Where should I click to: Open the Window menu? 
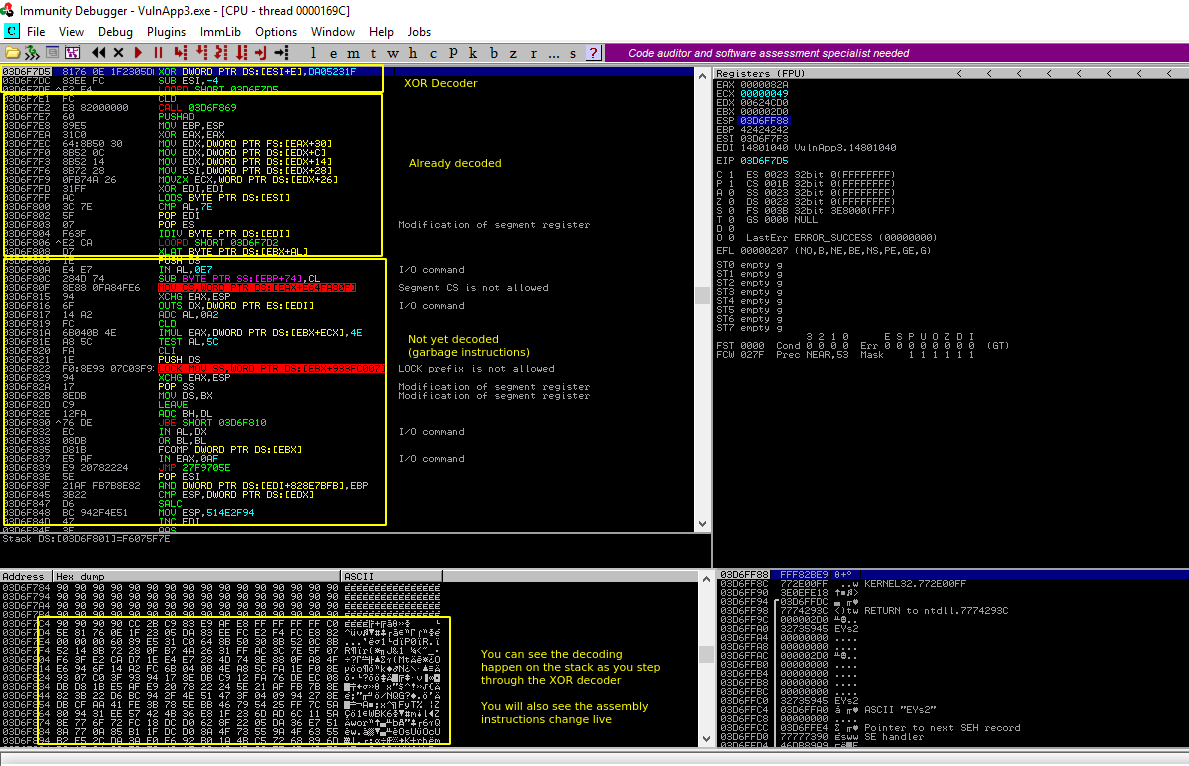click(333, 32)
